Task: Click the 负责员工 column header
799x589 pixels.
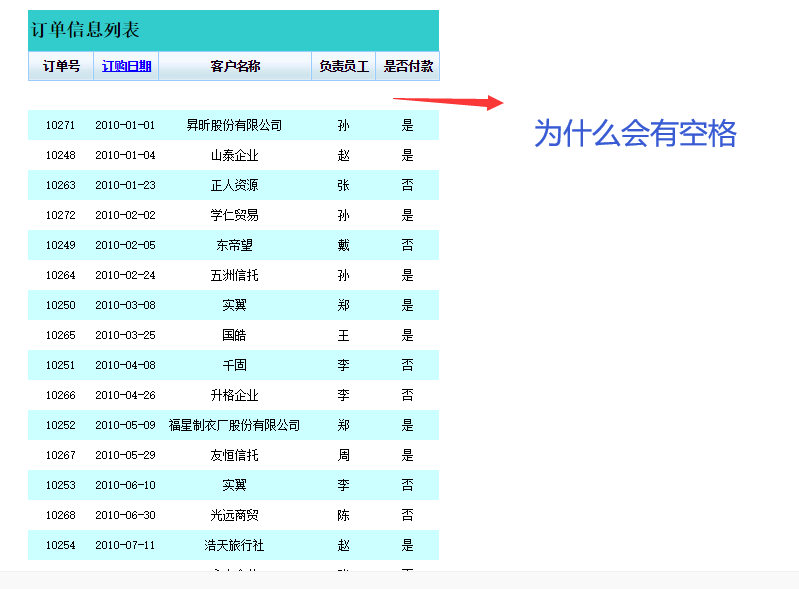Action: pos(344,66)
